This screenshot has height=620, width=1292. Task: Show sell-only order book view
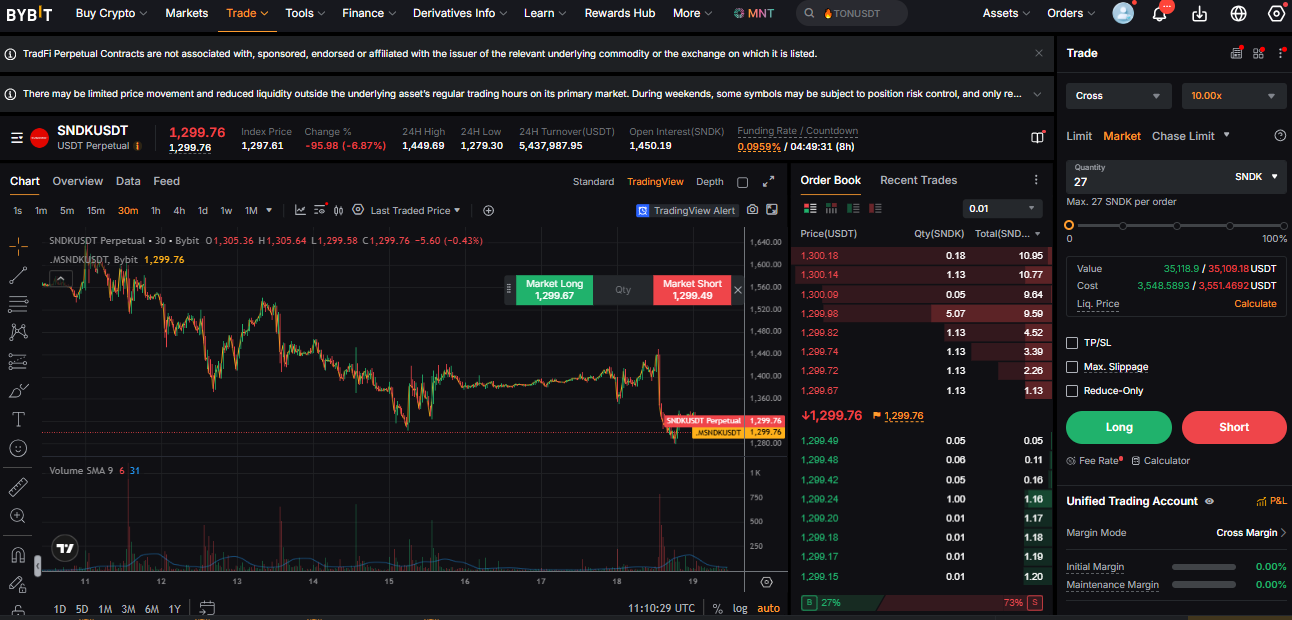click(876, 208)
